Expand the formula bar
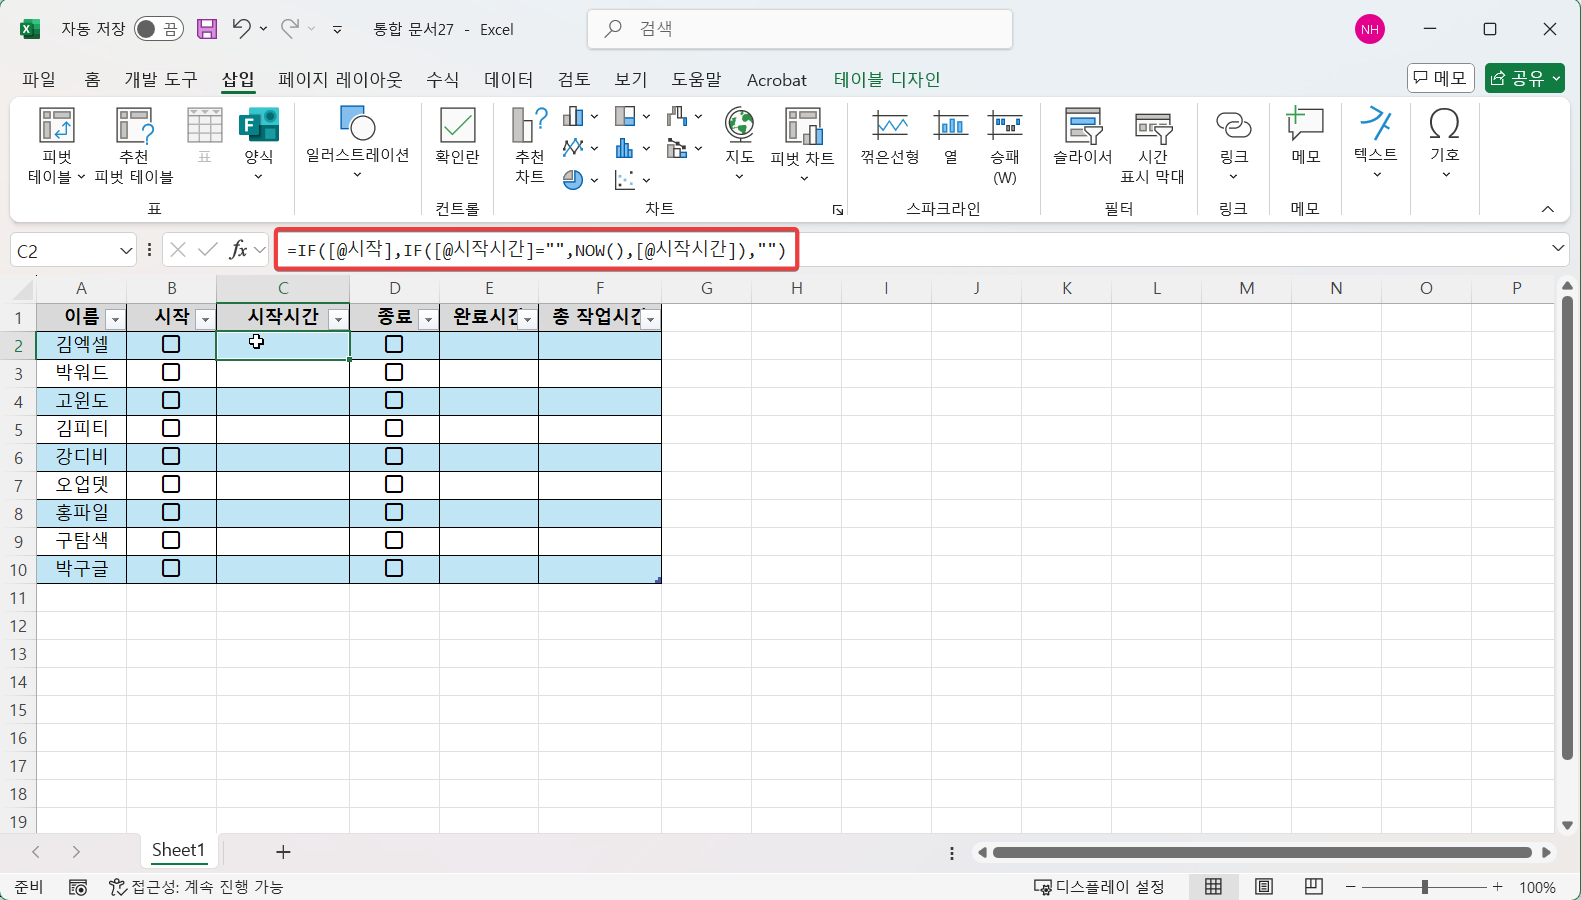Viewport: 1581px width, 900px height. (1557, 249)
